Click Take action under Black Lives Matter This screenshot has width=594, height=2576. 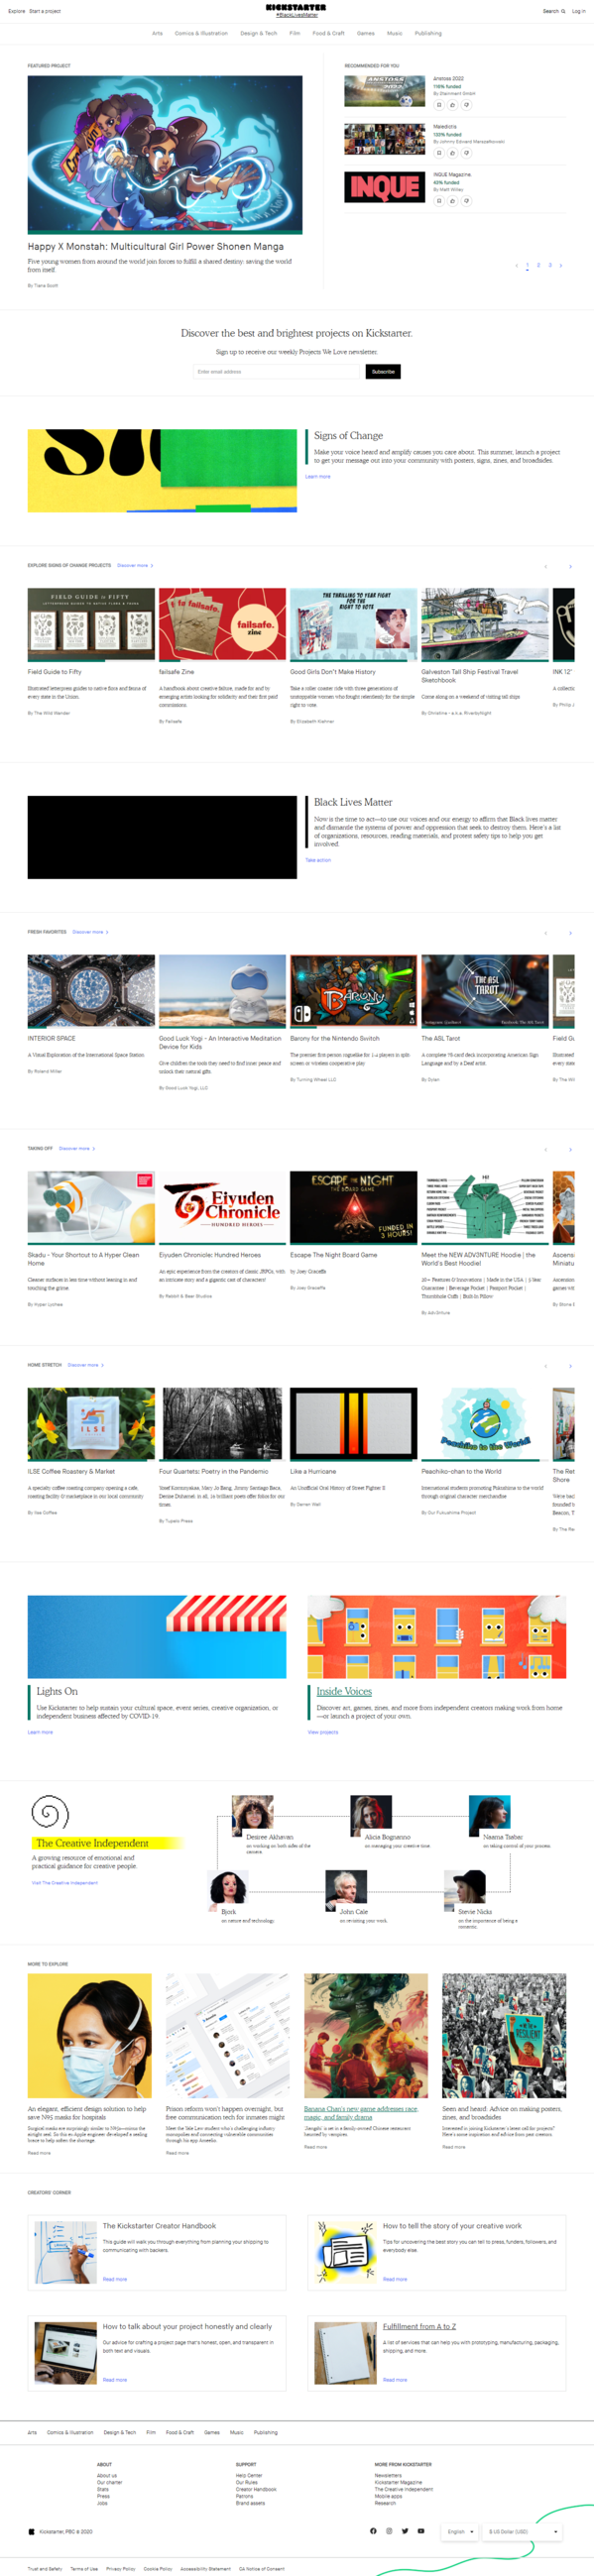(x=318, y=860)
